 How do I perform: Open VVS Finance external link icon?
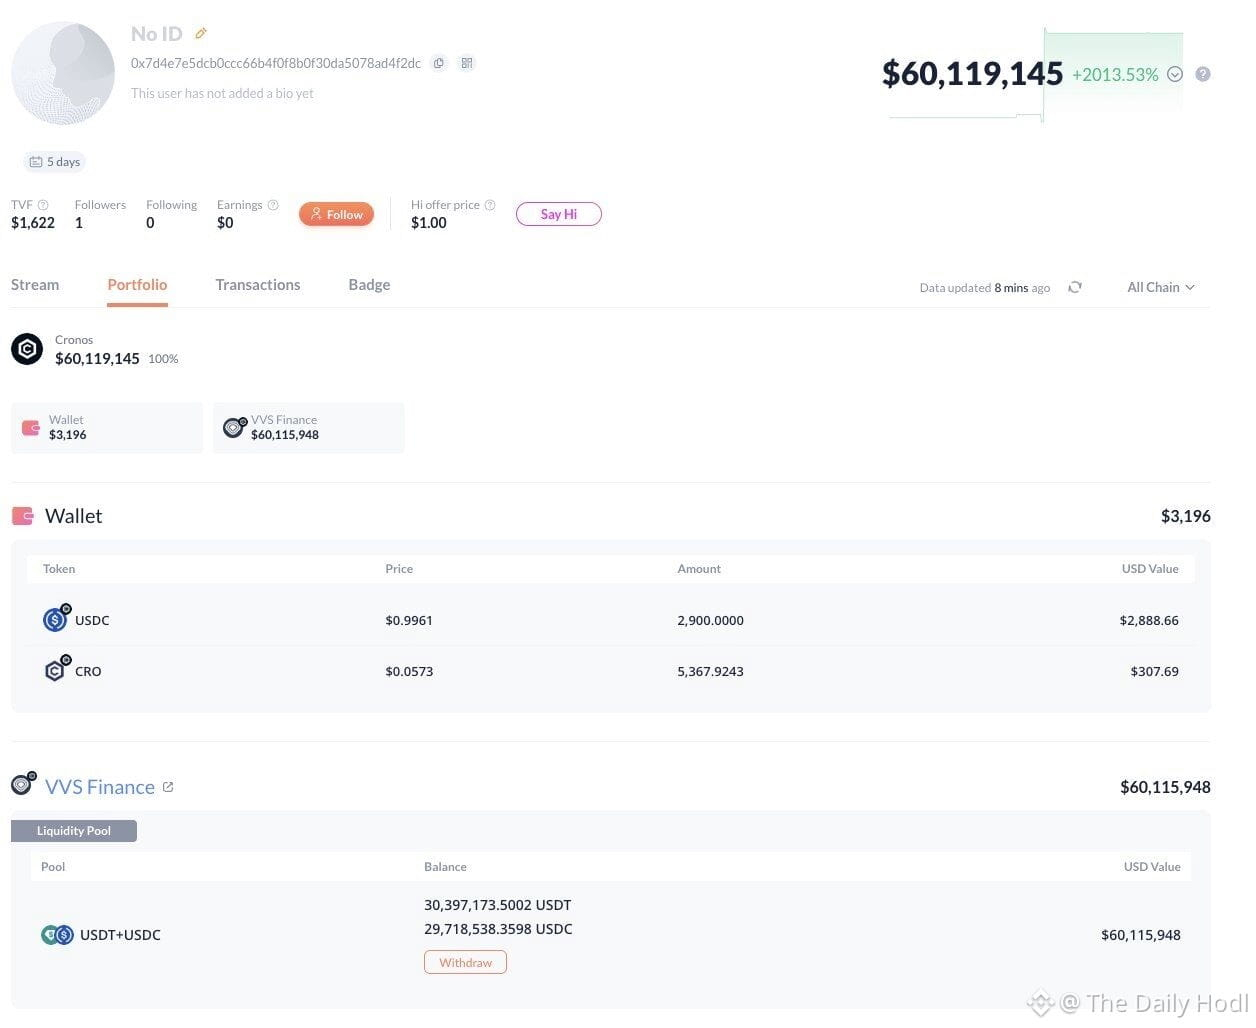click(x=168, y=787)
